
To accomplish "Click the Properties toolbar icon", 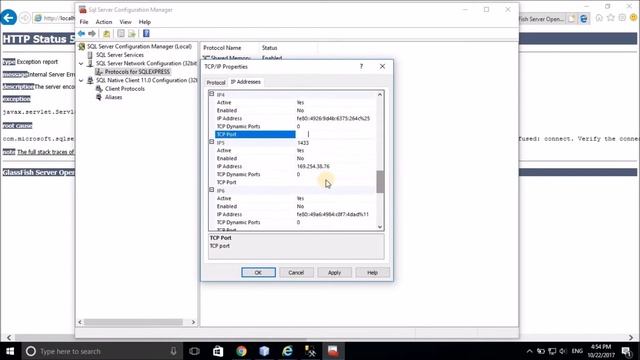I will [x=121, y=33].
